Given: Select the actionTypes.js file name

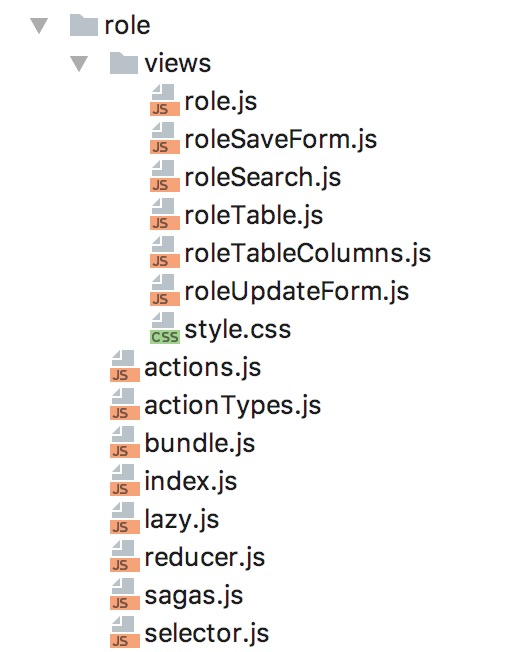Looking at the screenshot, I should pos(232,406).
